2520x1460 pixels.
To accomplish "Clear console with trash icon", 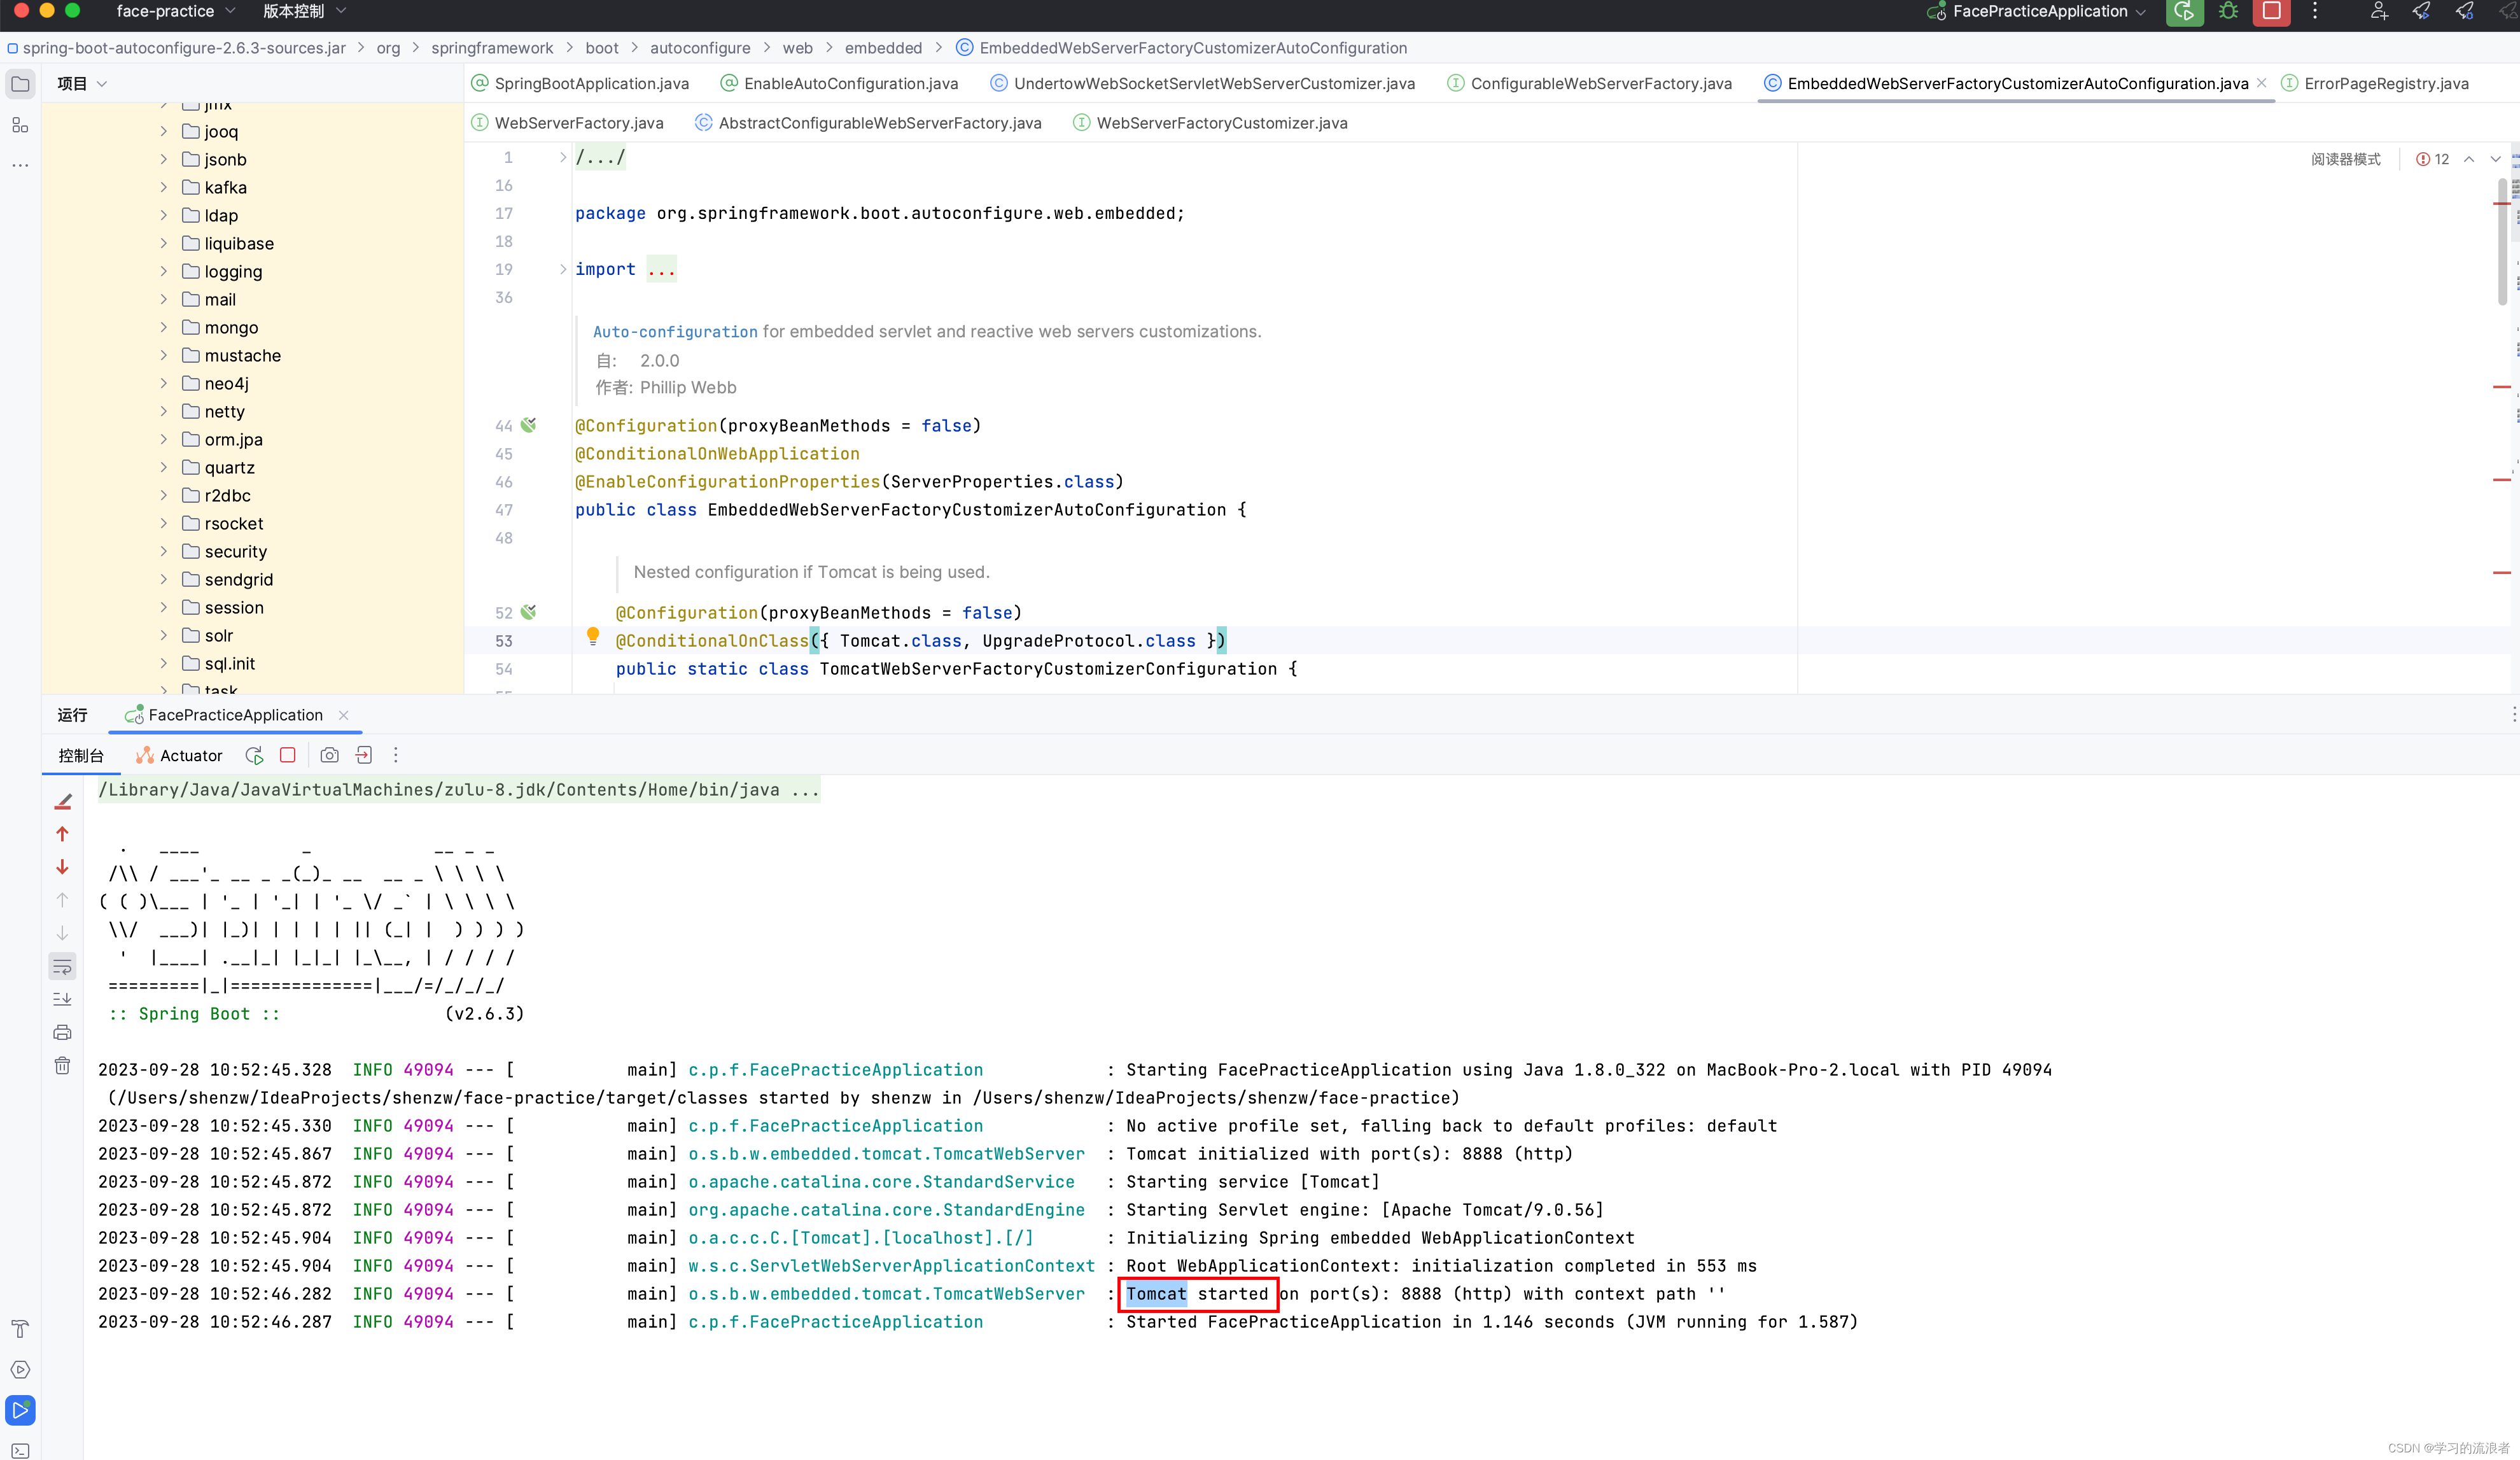I will click(62, 1066).
